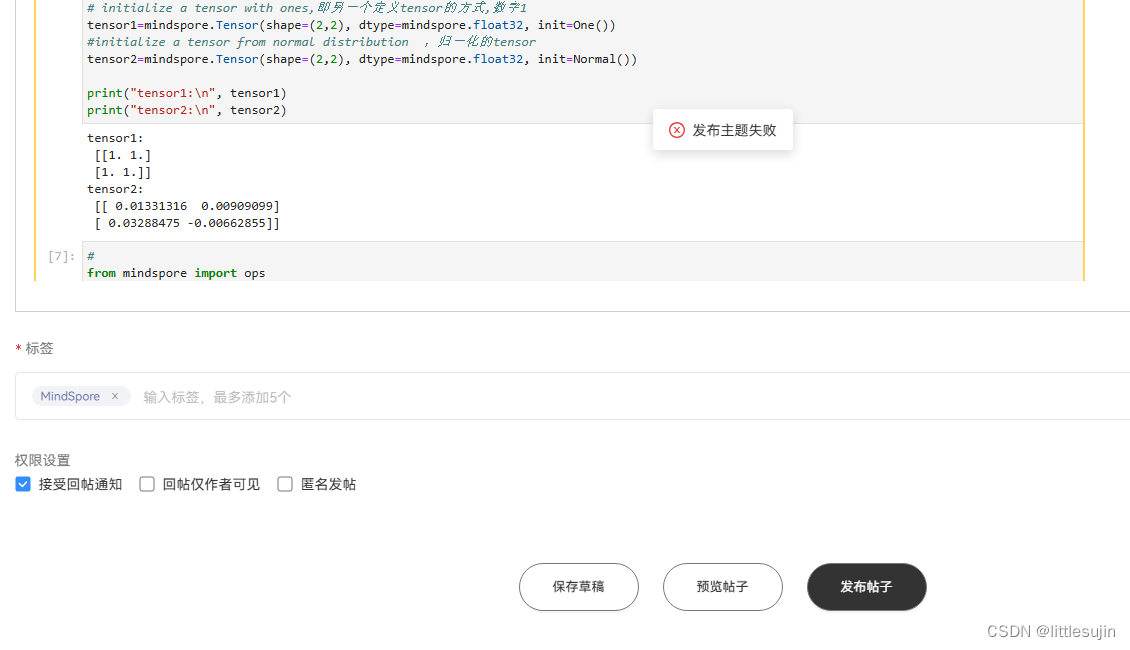Save the post with 保存草稿
Viewport: 1130px width, 650px height.
(579, 587)
